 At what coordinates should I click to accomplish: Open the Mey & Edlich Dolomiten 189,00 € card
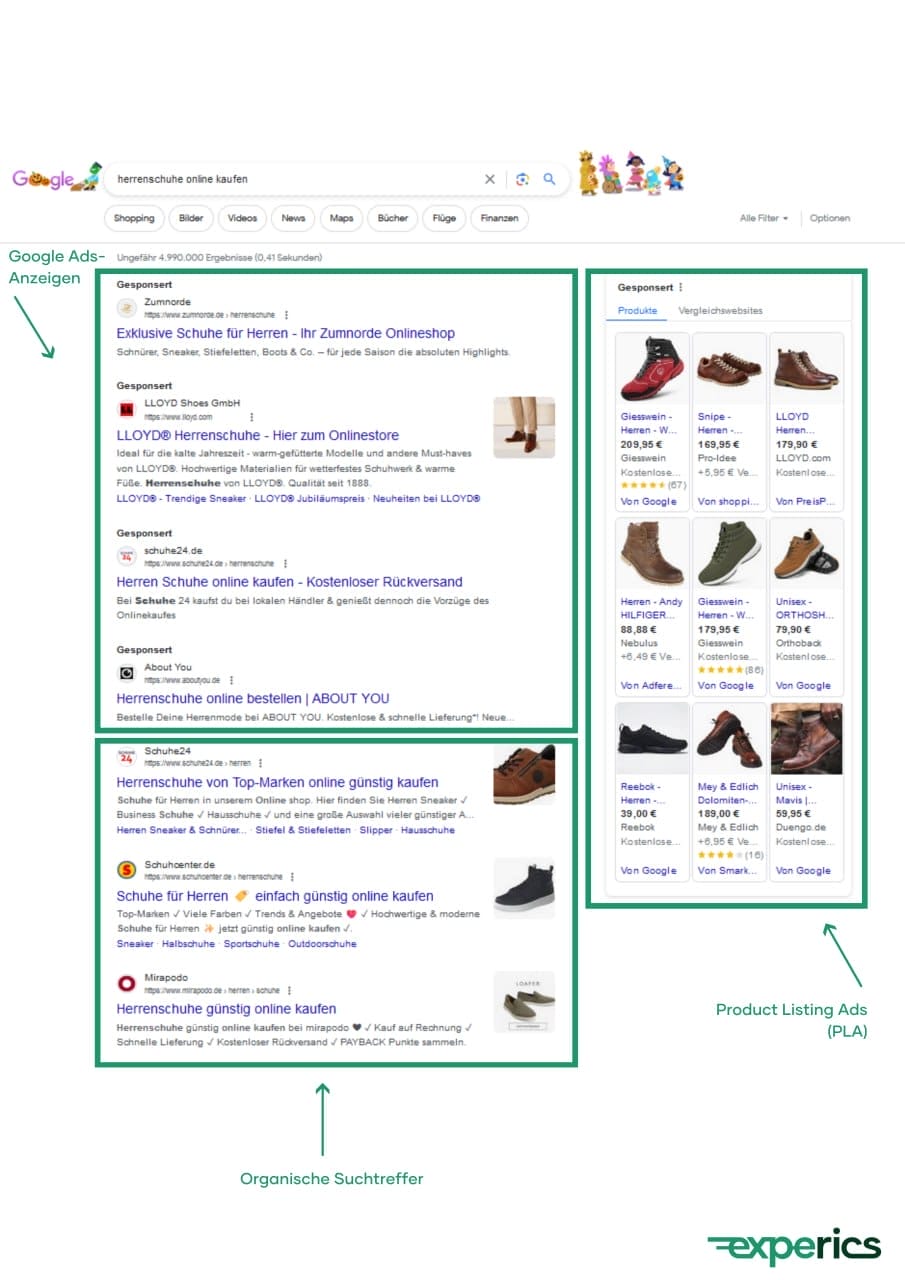[728, 791]
